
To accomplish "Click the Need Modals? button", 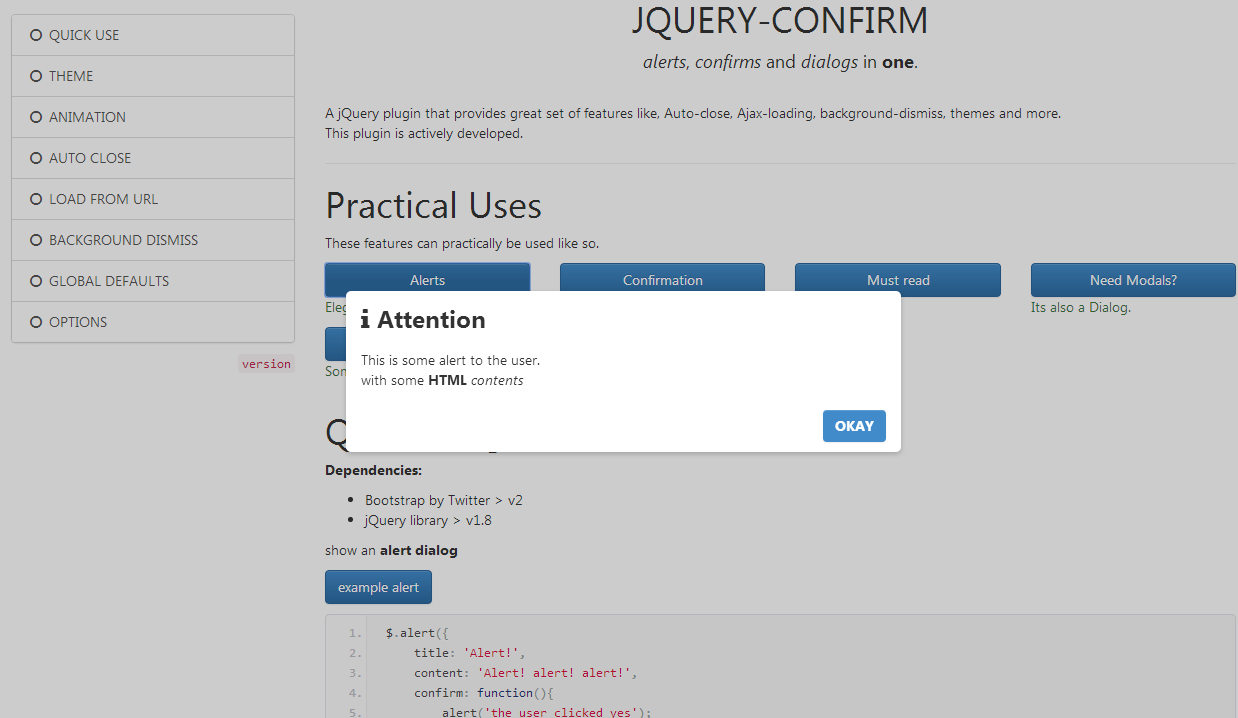I will (x=1133, y=280).
